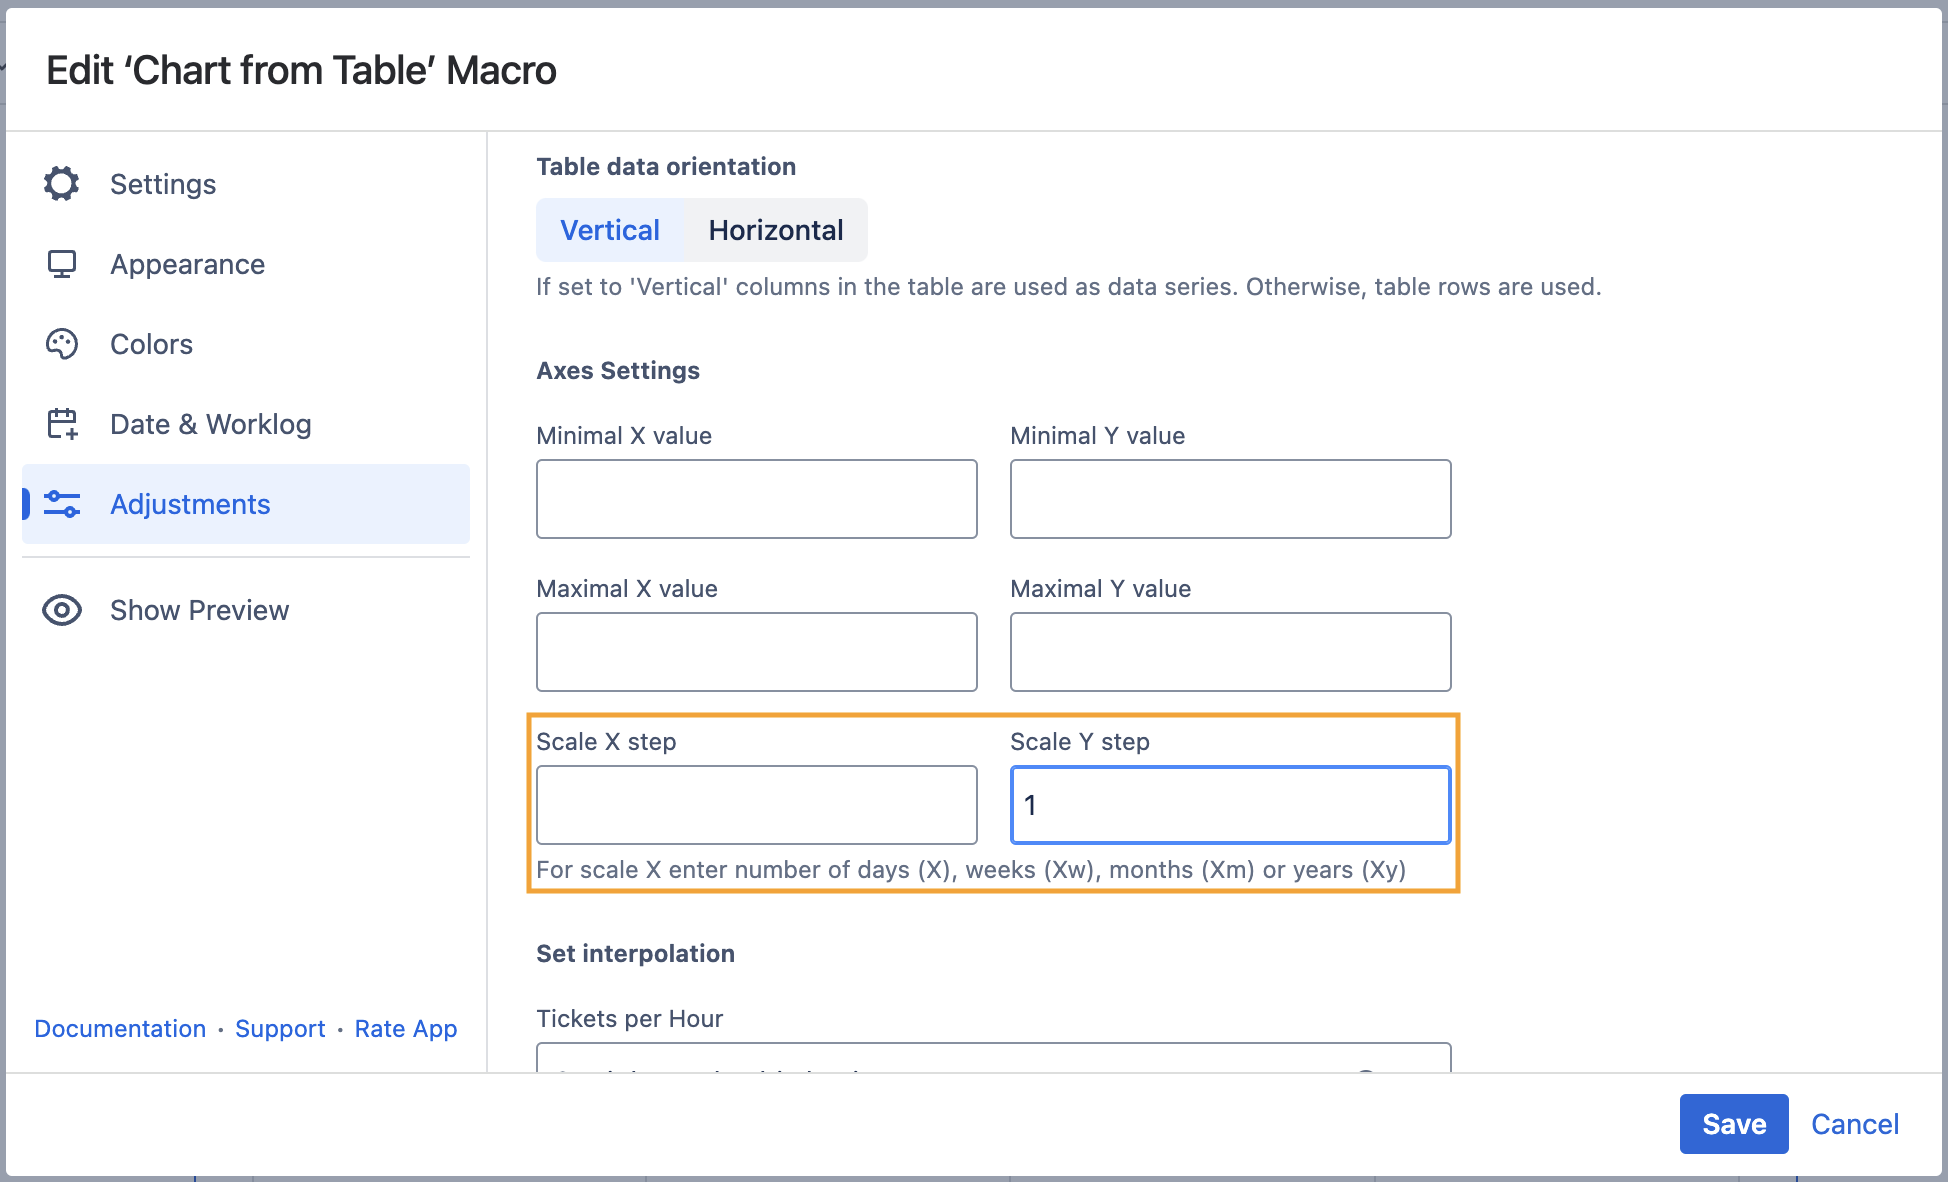Click the Adjustments sliders icon
Screen dimensions: 1948x1182
coord(62,504)
